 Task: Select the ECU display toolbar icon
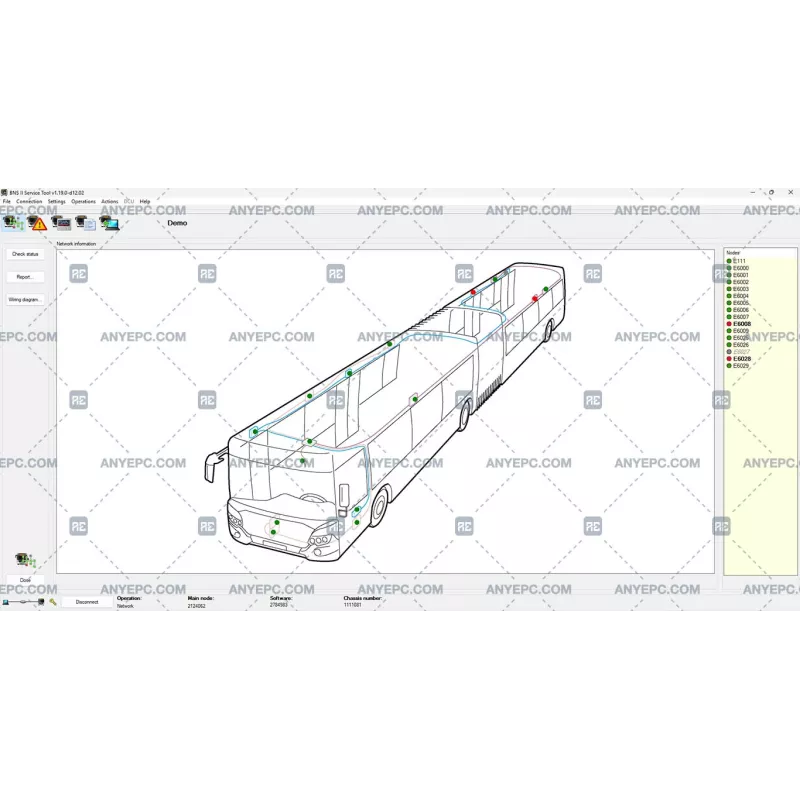point(62,222)
